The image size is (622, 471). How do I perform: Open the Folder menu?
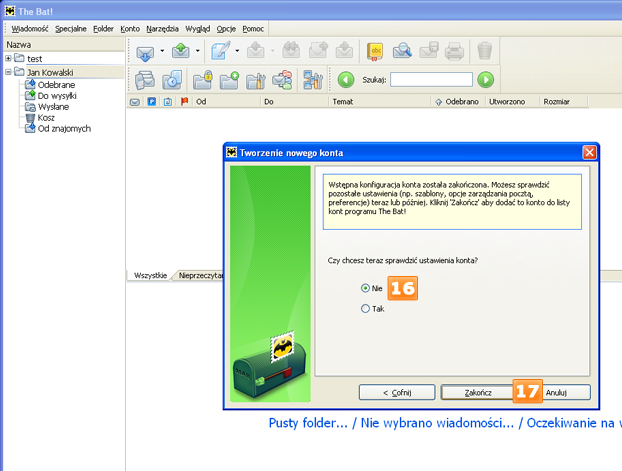[103, 29]
